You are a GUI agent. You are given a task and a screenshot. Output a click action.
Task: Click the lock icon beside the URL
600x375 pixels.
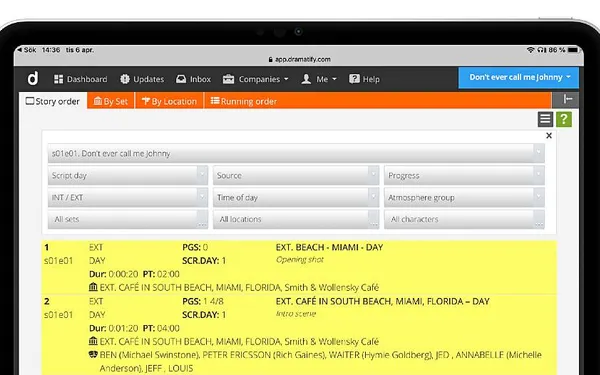point(271,59)
